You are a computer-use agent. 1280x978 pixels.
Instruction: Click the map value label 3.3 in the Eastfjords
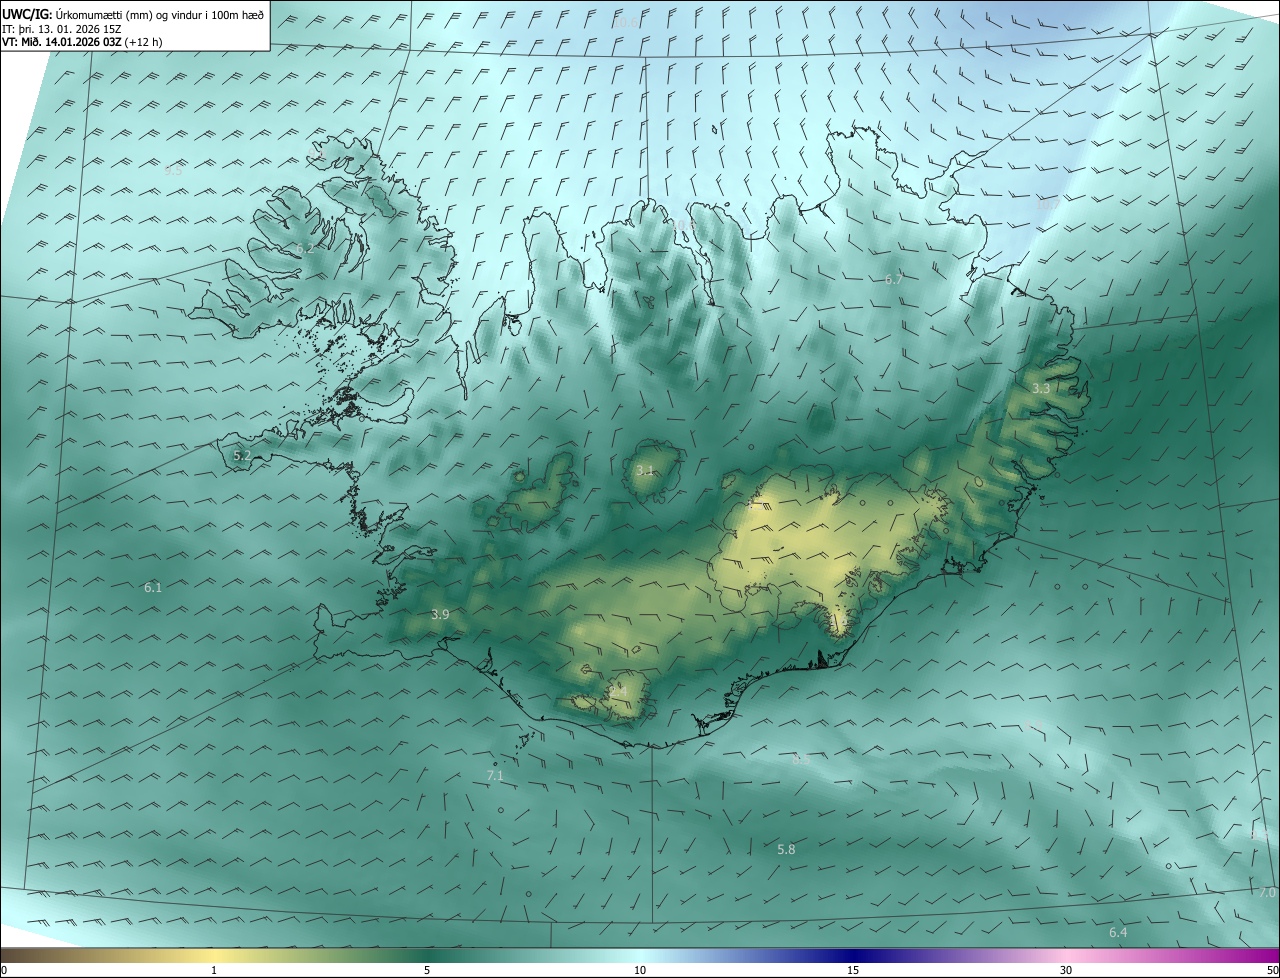point(1041,388)
